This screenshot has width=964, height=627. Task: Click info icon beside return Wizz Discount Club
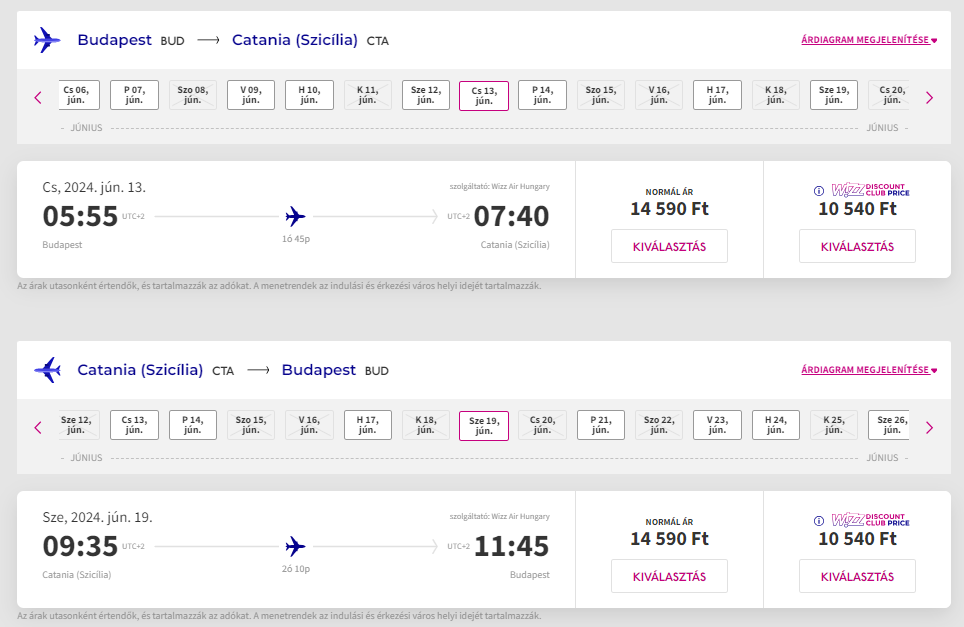tap(818, 520)
